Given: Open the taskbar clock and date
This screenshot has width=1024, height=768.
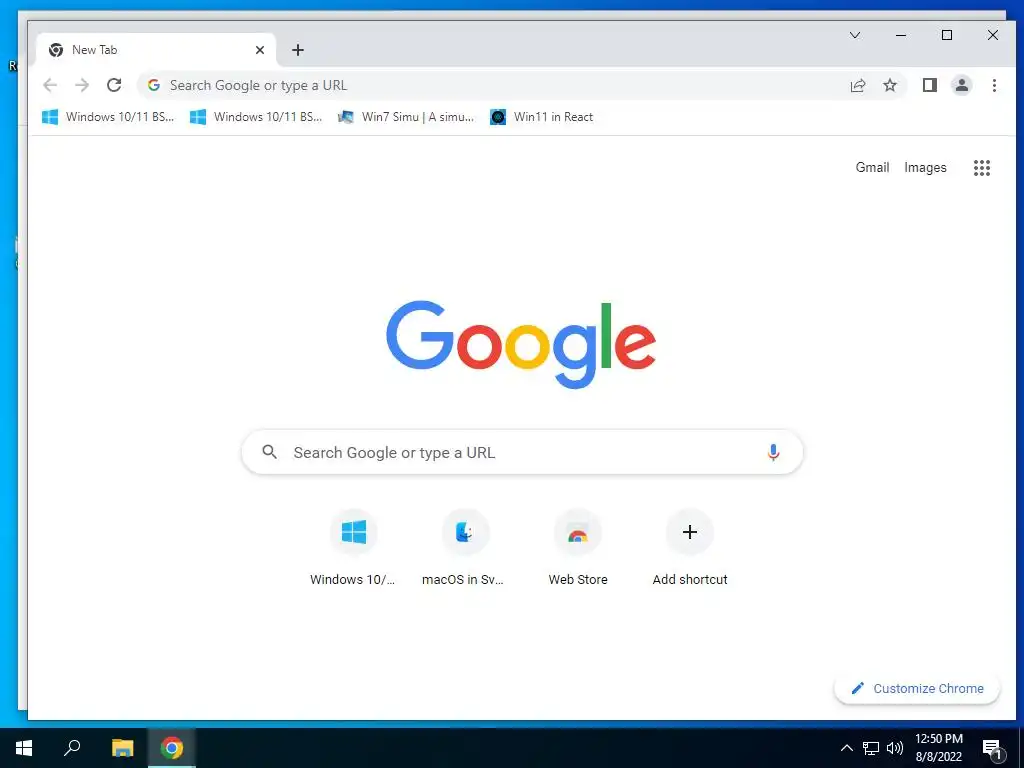Looking at the screenshot, I should tap(938, 748).
